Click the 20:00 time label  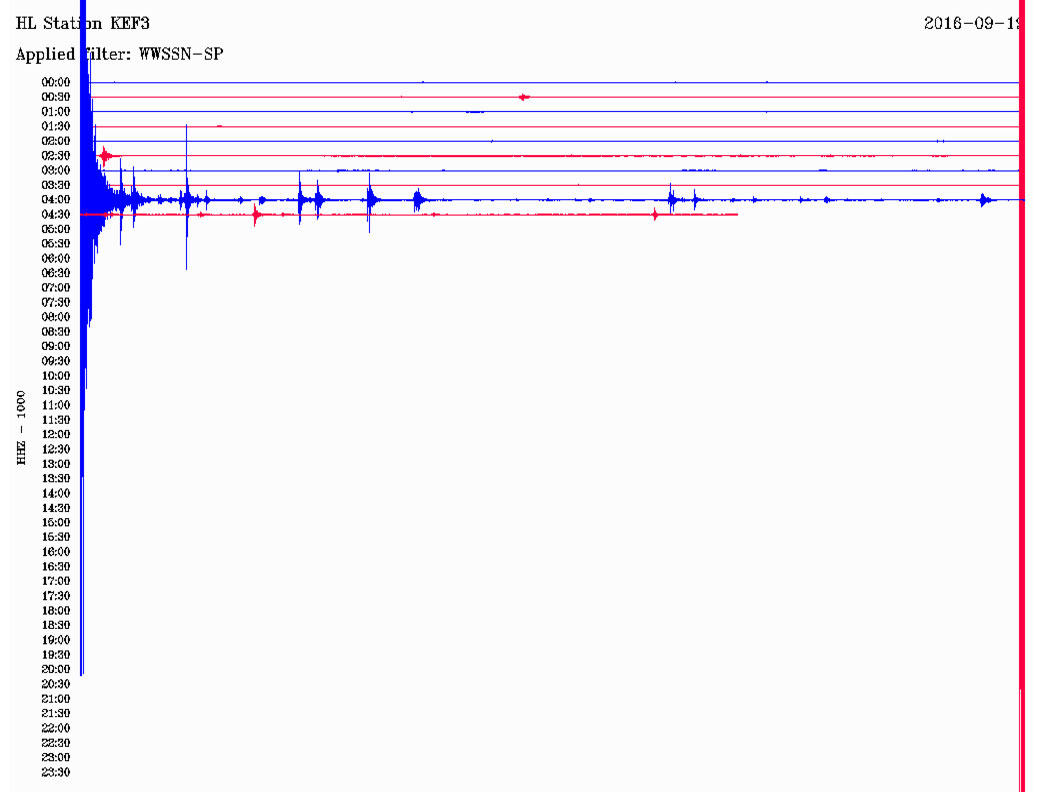click(55, 669)
